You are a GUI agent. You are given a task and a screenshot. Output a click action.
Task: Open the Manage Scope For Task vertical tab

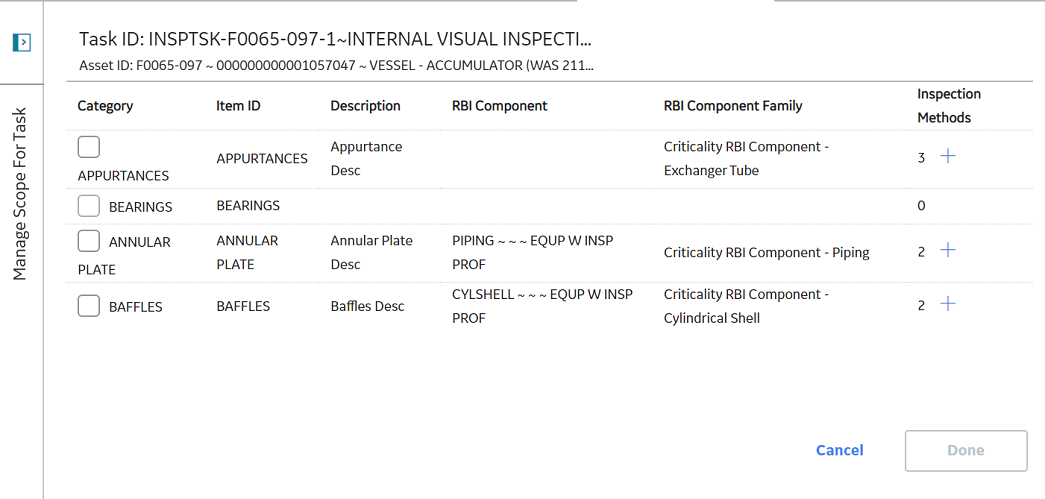click(21, 193)
